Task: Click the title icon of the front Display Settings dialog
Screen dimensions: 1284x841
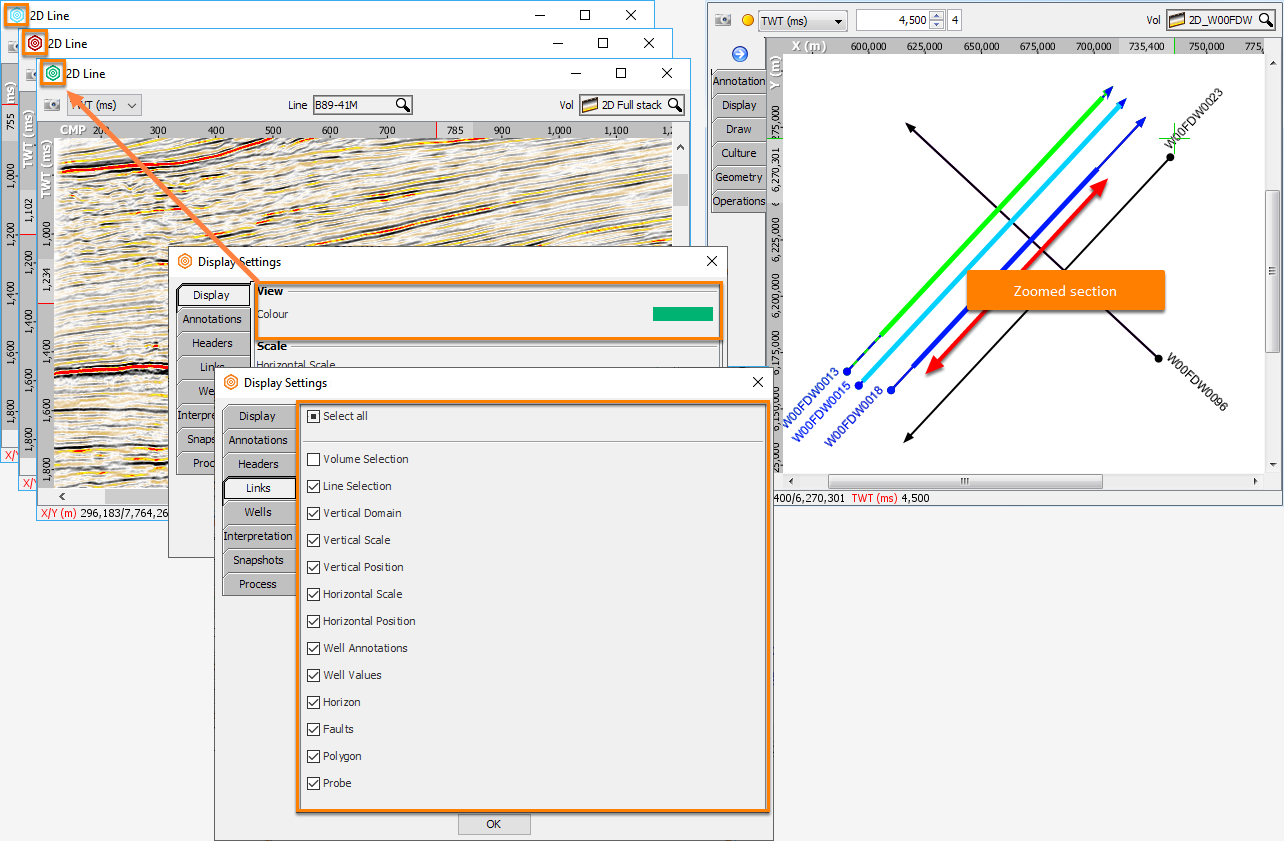Action: [230, 382]
